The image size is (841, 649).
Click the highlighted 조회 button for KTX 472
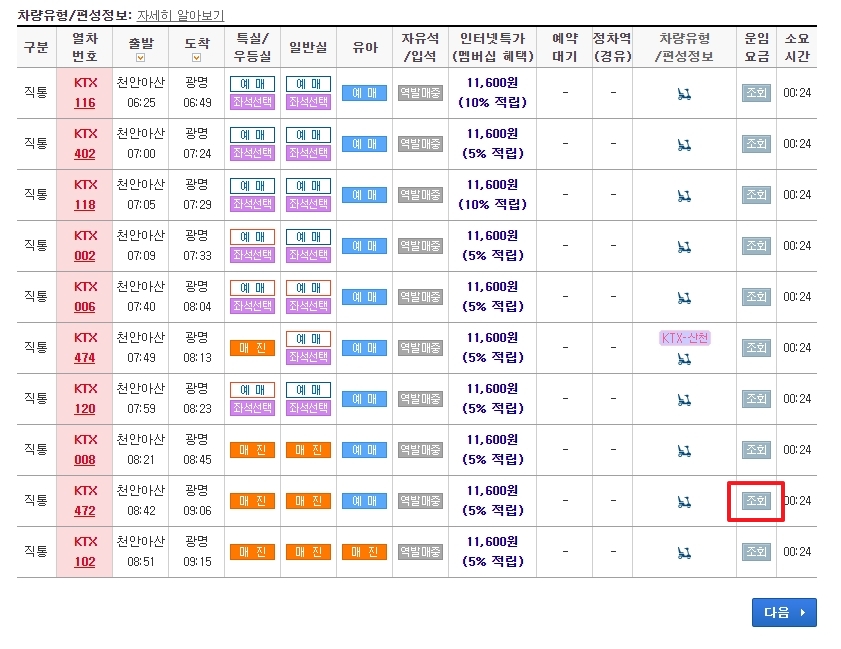click(755, 500)
